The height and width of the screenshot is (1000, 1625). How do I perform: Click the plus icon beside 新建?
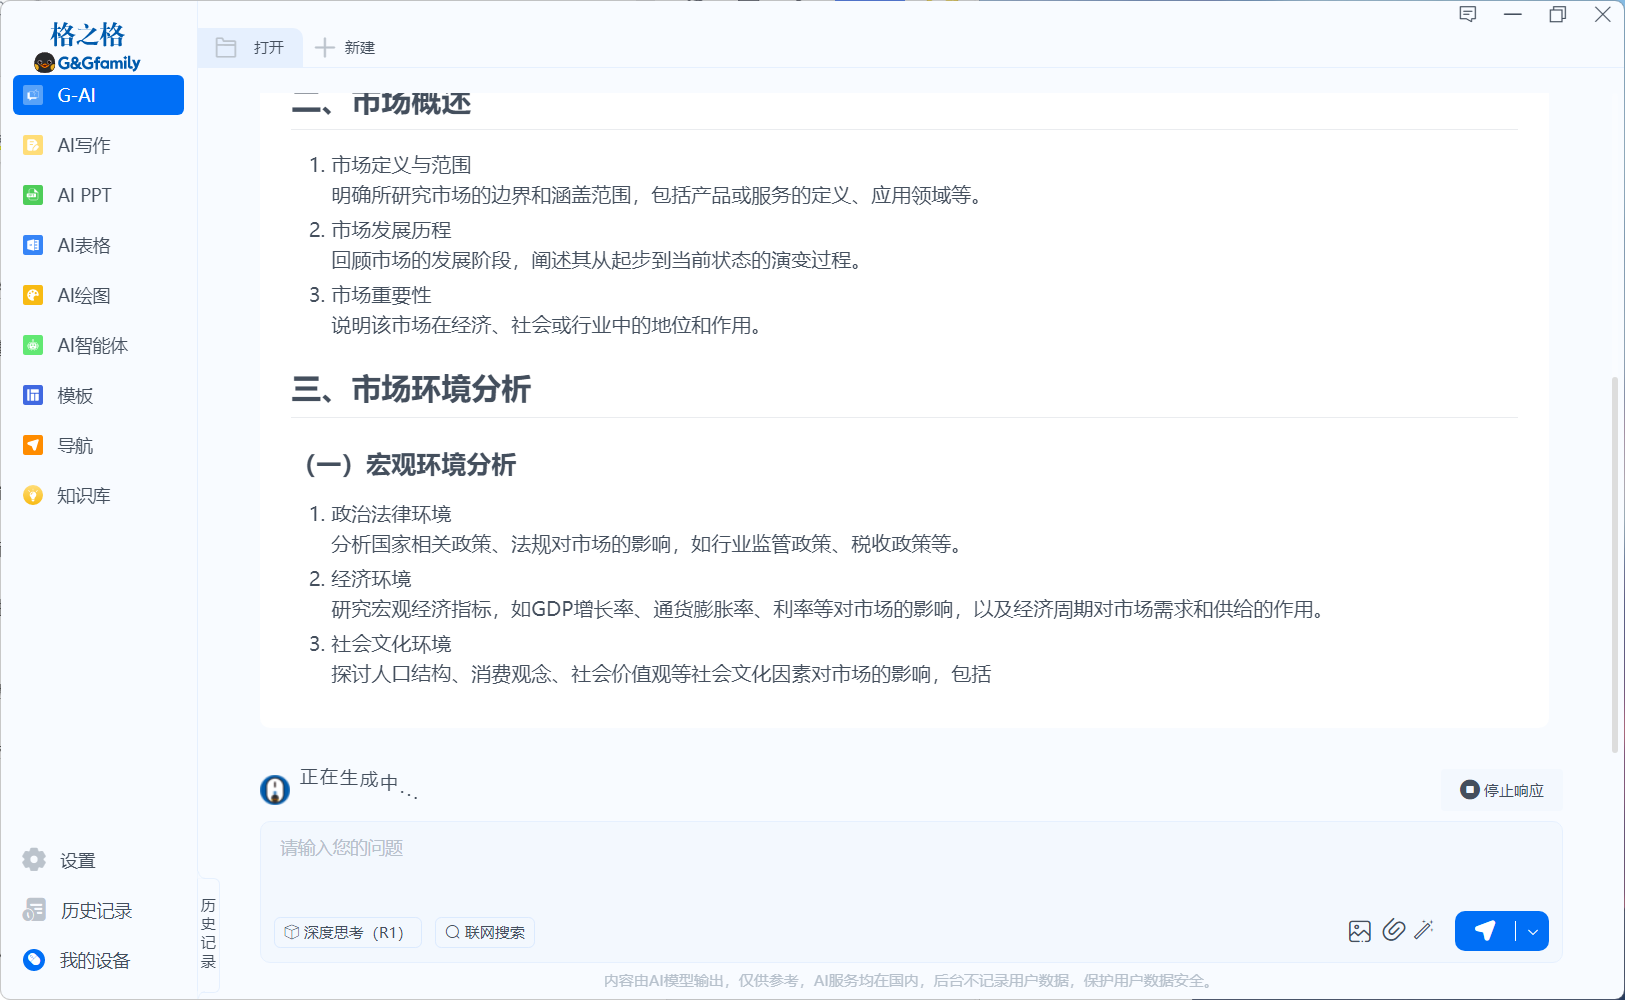(325, 47)
